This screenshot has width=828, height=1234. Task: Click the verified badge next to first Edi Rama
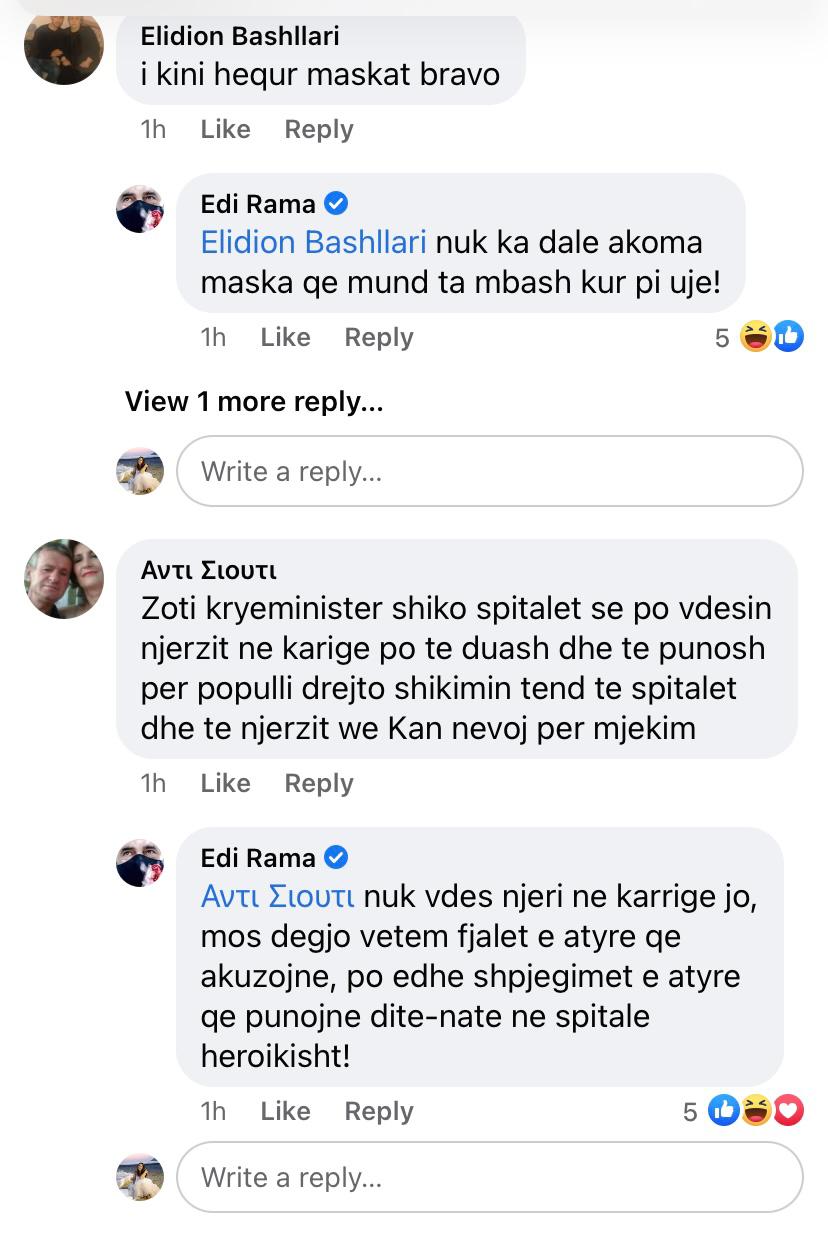(337, 204)
